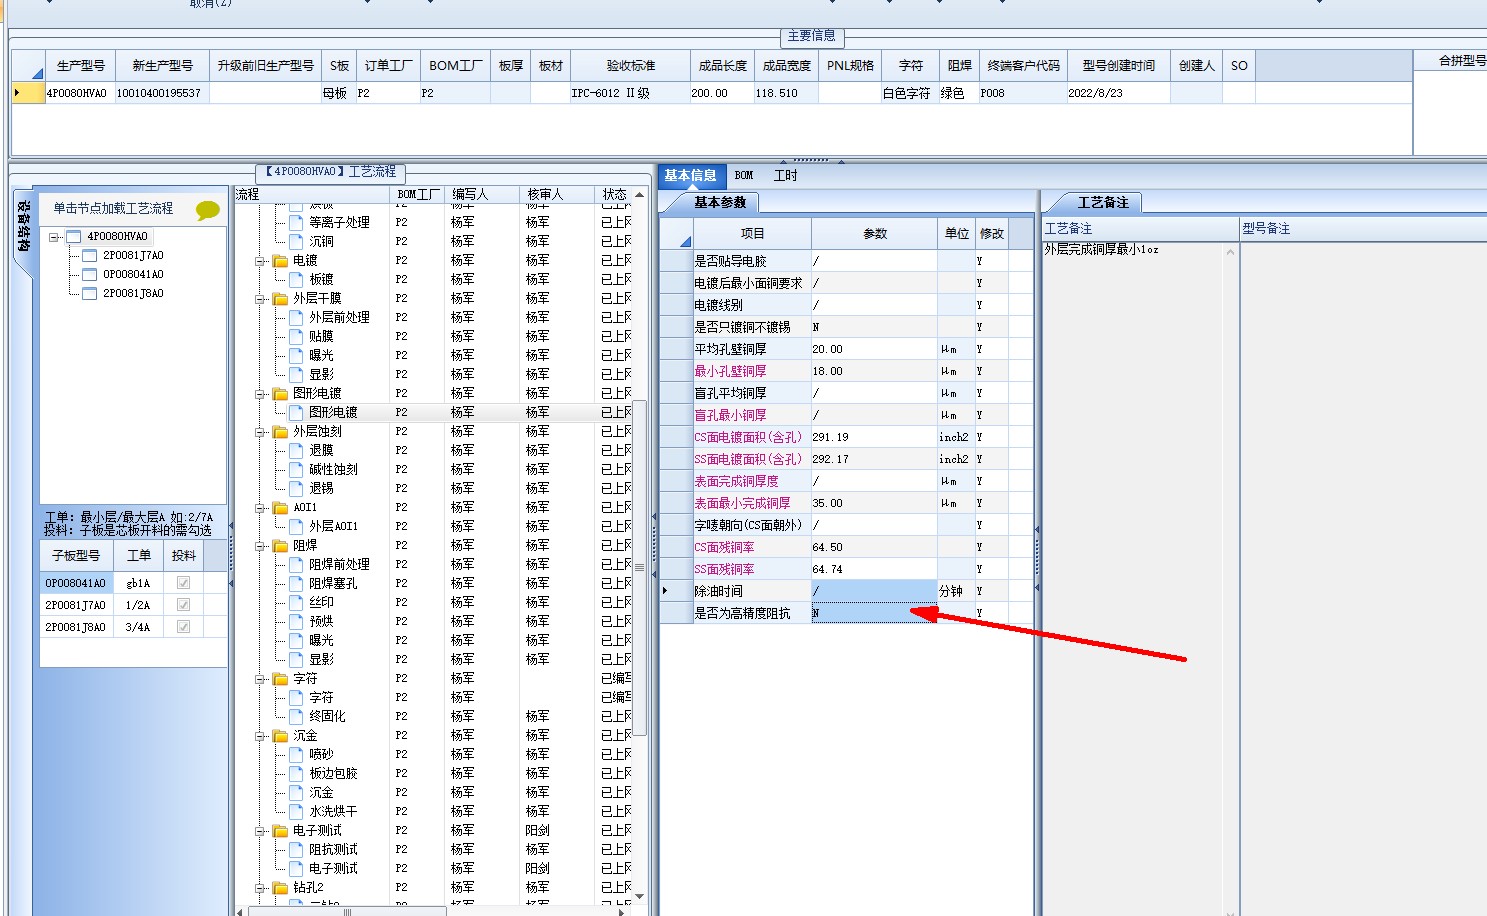Collapse the 沉金 group toggle
1487x916 pixels.
[260, 736]
